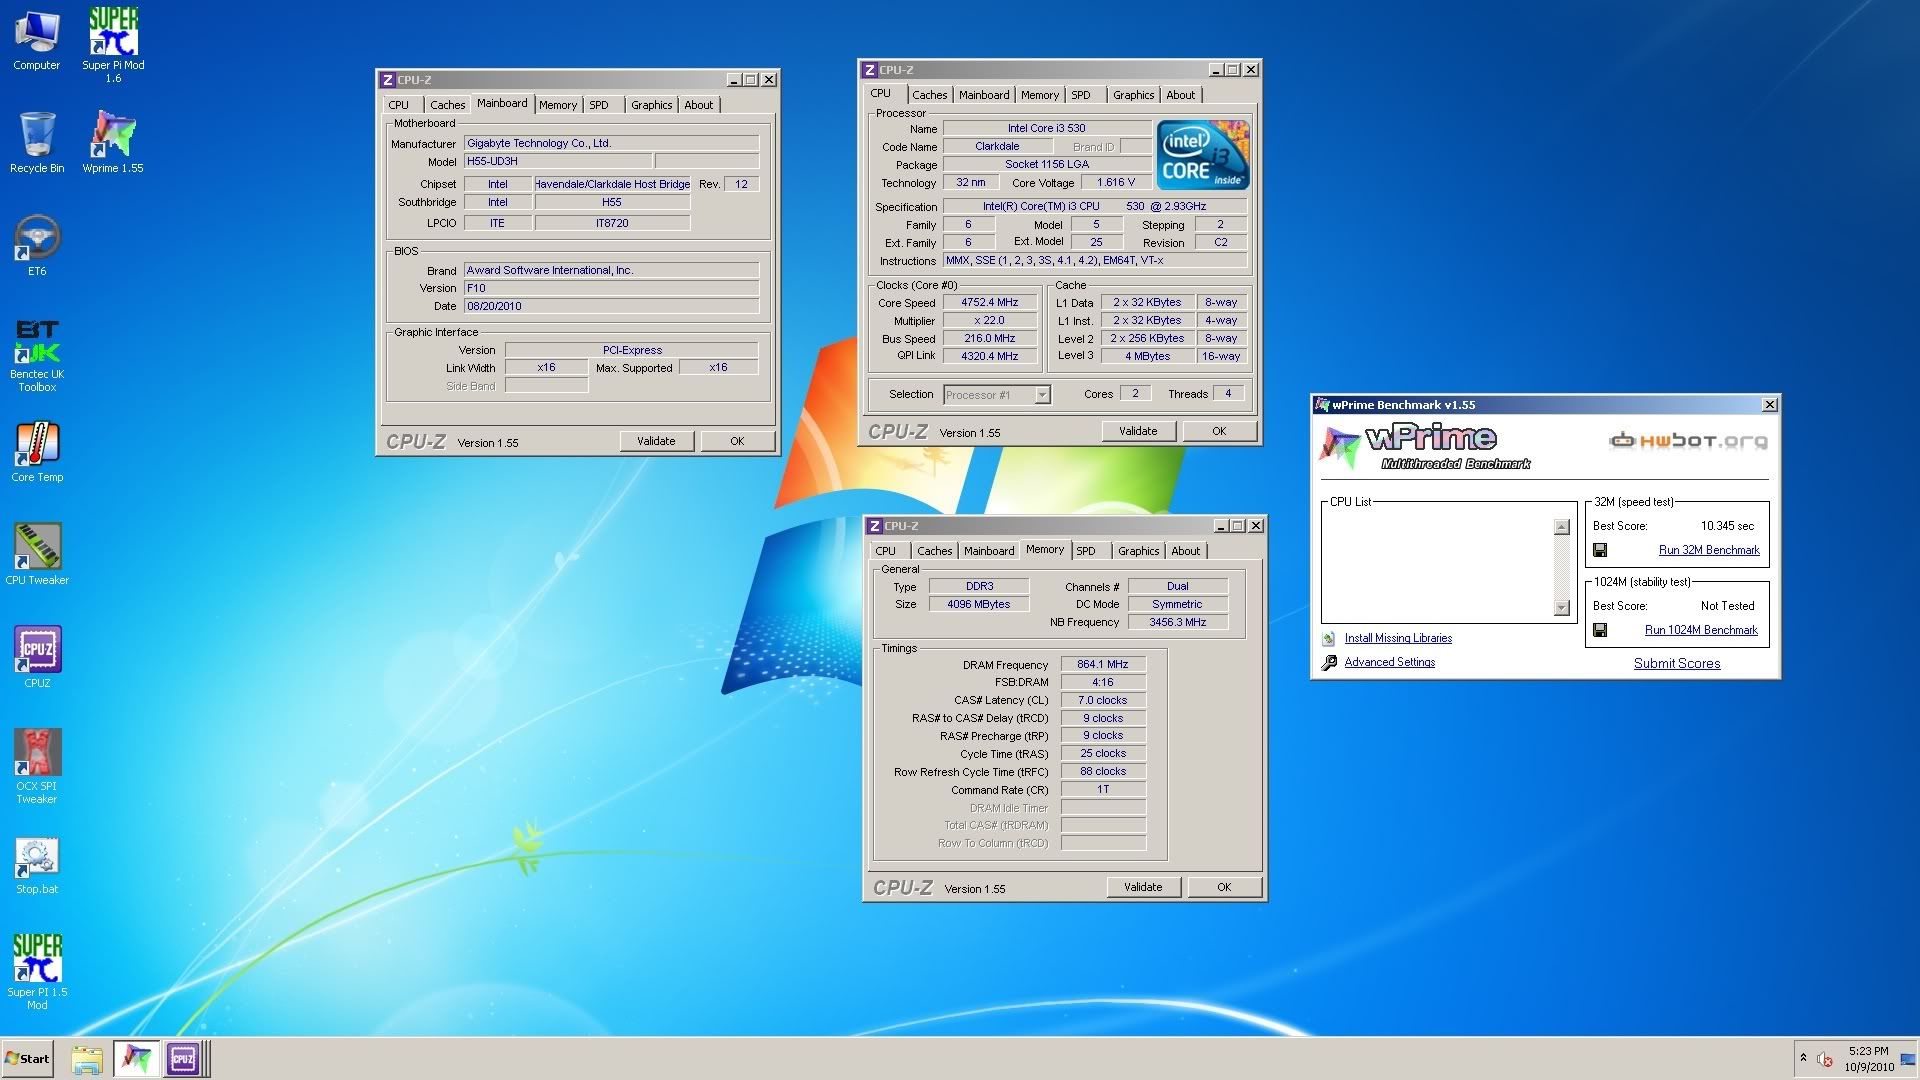This screenshot has height=1080, width=1920.
Task: Click the Run 1024M Benchmark link
Action: click(x=1700, y=630)
